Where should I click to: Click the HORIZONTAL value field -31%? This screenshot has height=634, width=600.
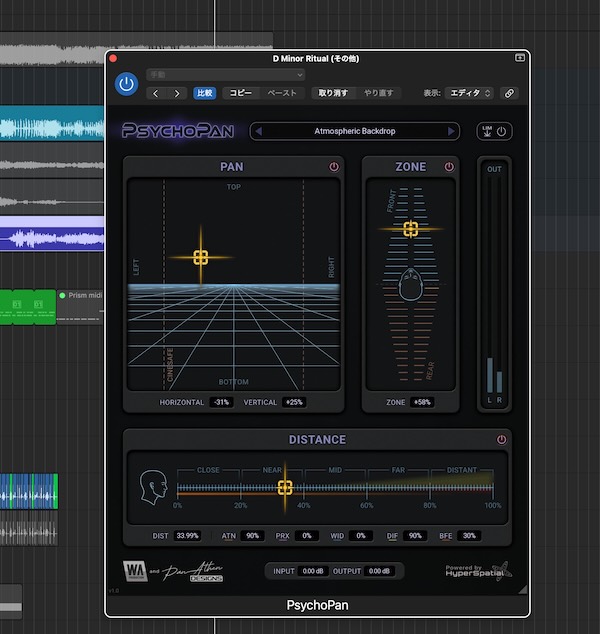[222, 402]
